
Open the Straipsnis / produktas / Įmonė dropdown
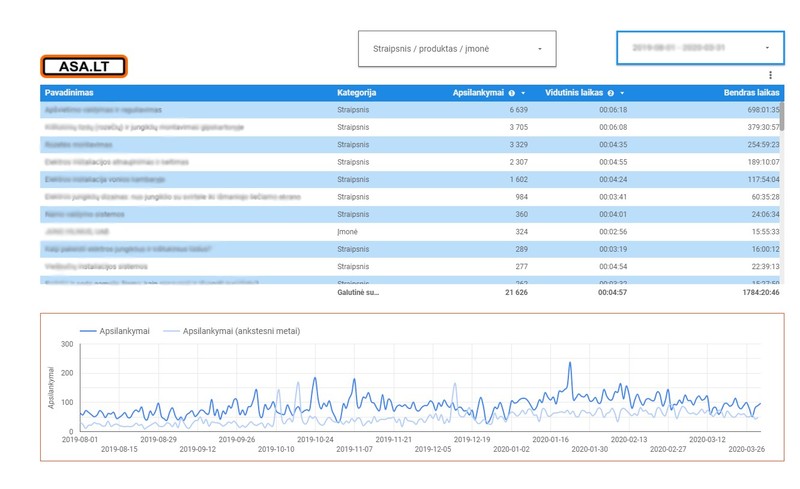point(457,49)
